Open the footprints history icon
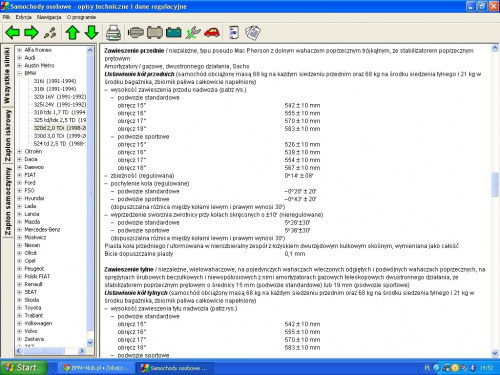Screen dimensions: 500x375 tap(50, 33)
